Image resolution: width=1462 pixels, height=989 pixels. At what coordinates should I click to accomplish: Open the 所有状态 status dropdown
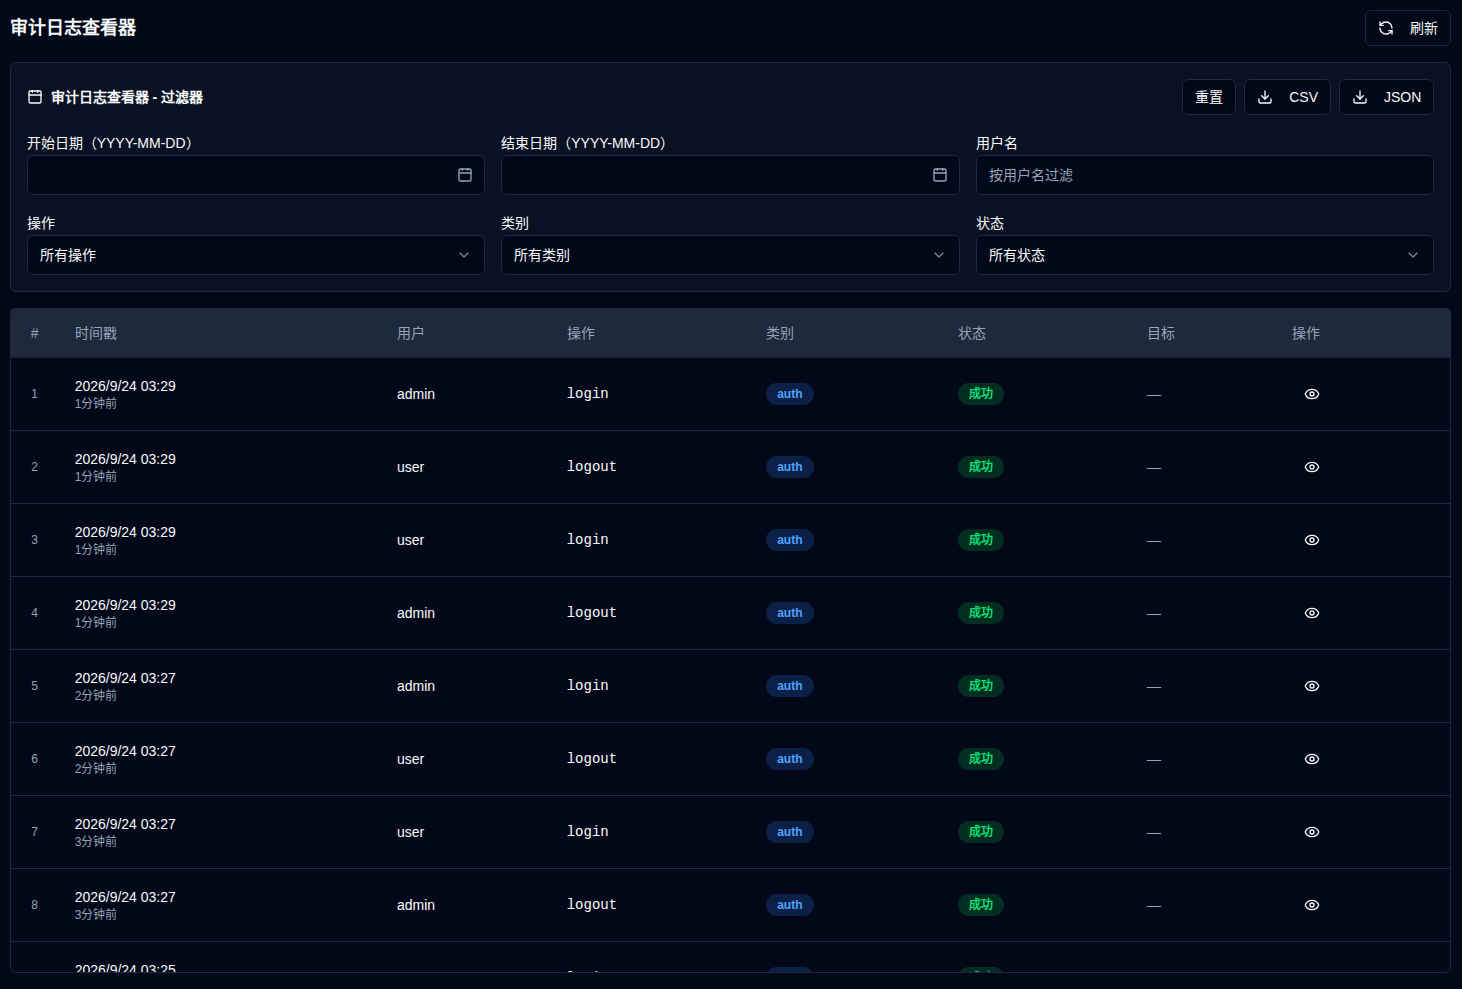pos(1204,255)
